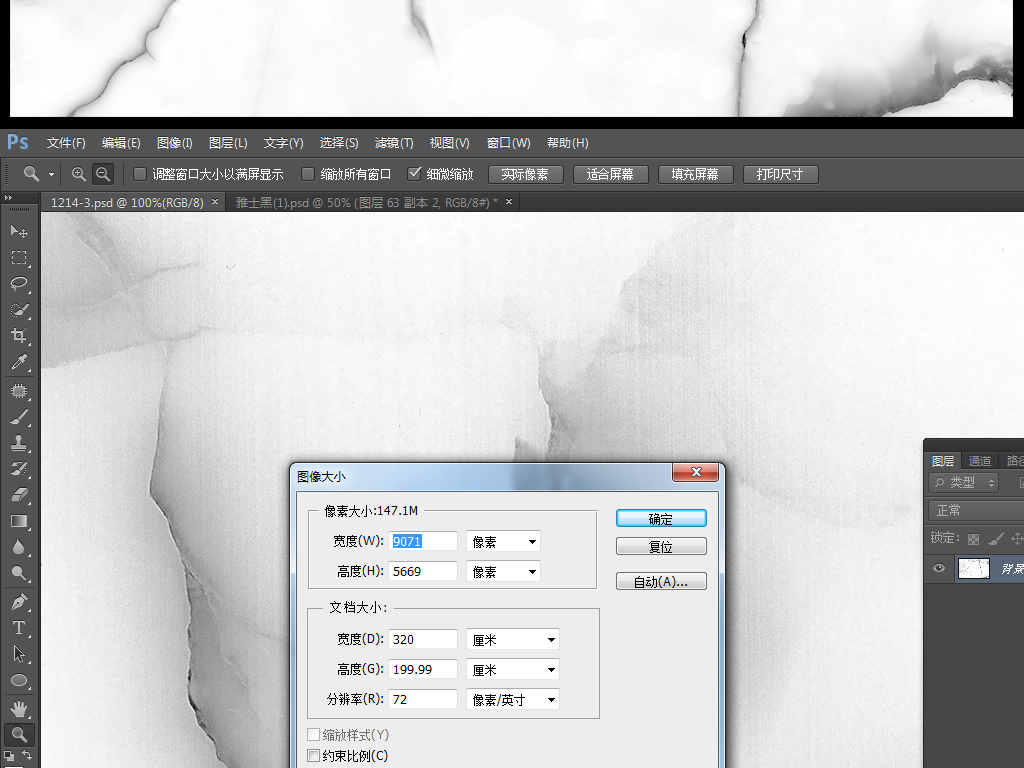The width and height of the screenshot is (1024, 768).
Task: Enable the 约束比例 checkbox
Action: (314, 756)
